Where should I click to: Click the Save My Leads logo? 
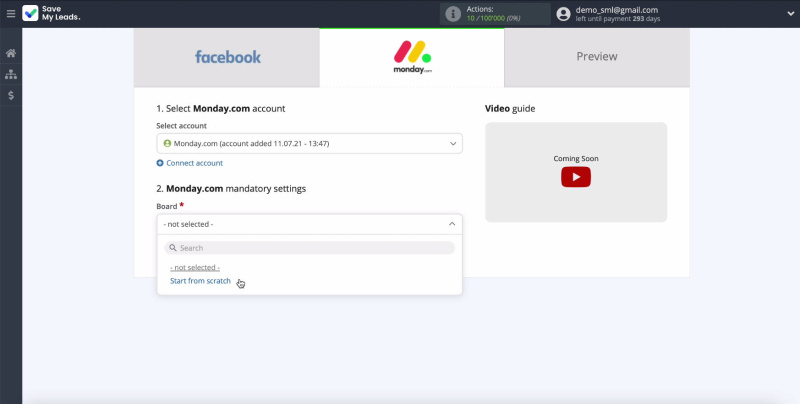tap(52, 13)
